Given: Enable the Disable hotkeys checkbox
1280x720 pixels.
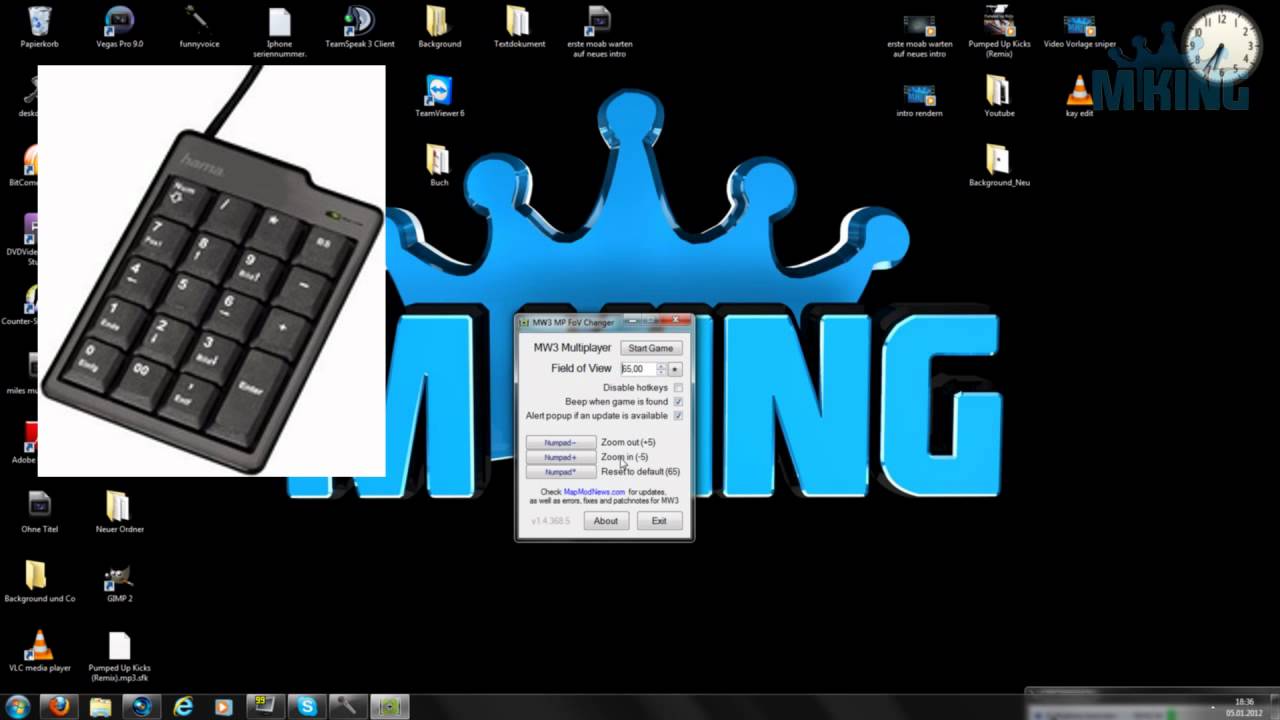Looking at the screenshot, I should 678,388.
